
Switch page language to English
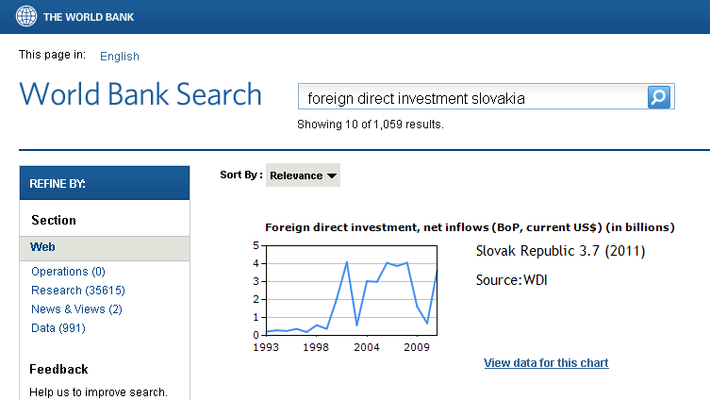pyautogui.click(x=120, y=56)
